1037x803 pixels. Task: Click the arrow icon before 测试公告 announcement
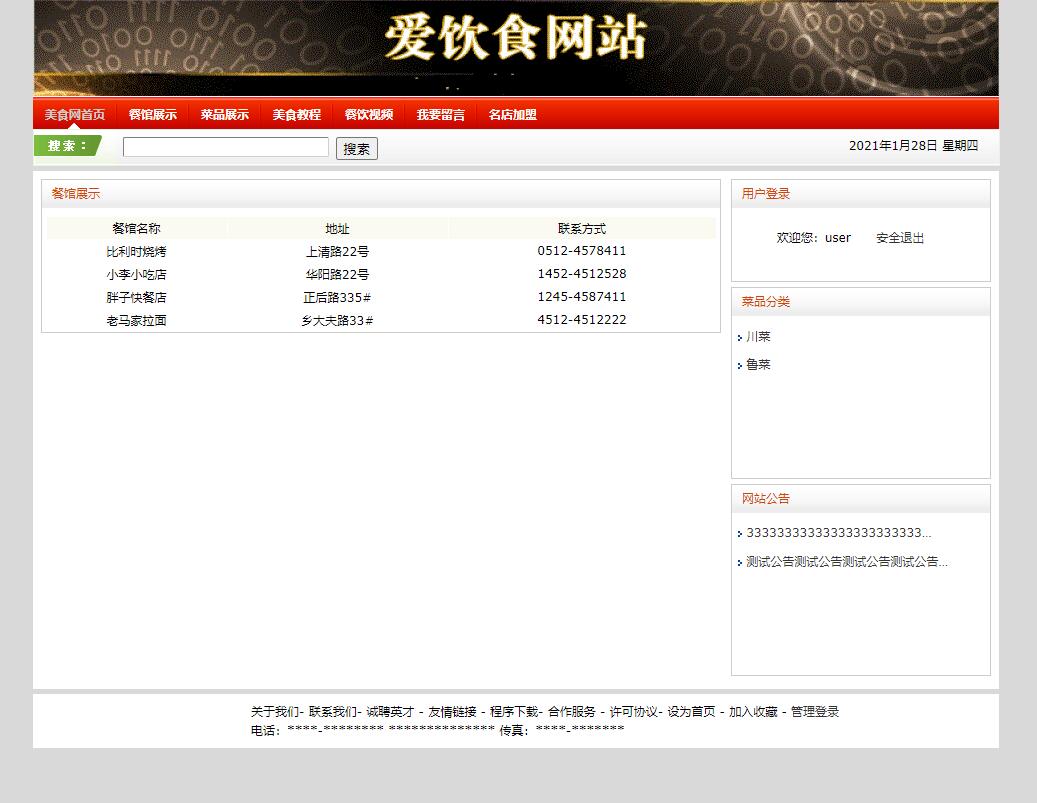[740, 563]
